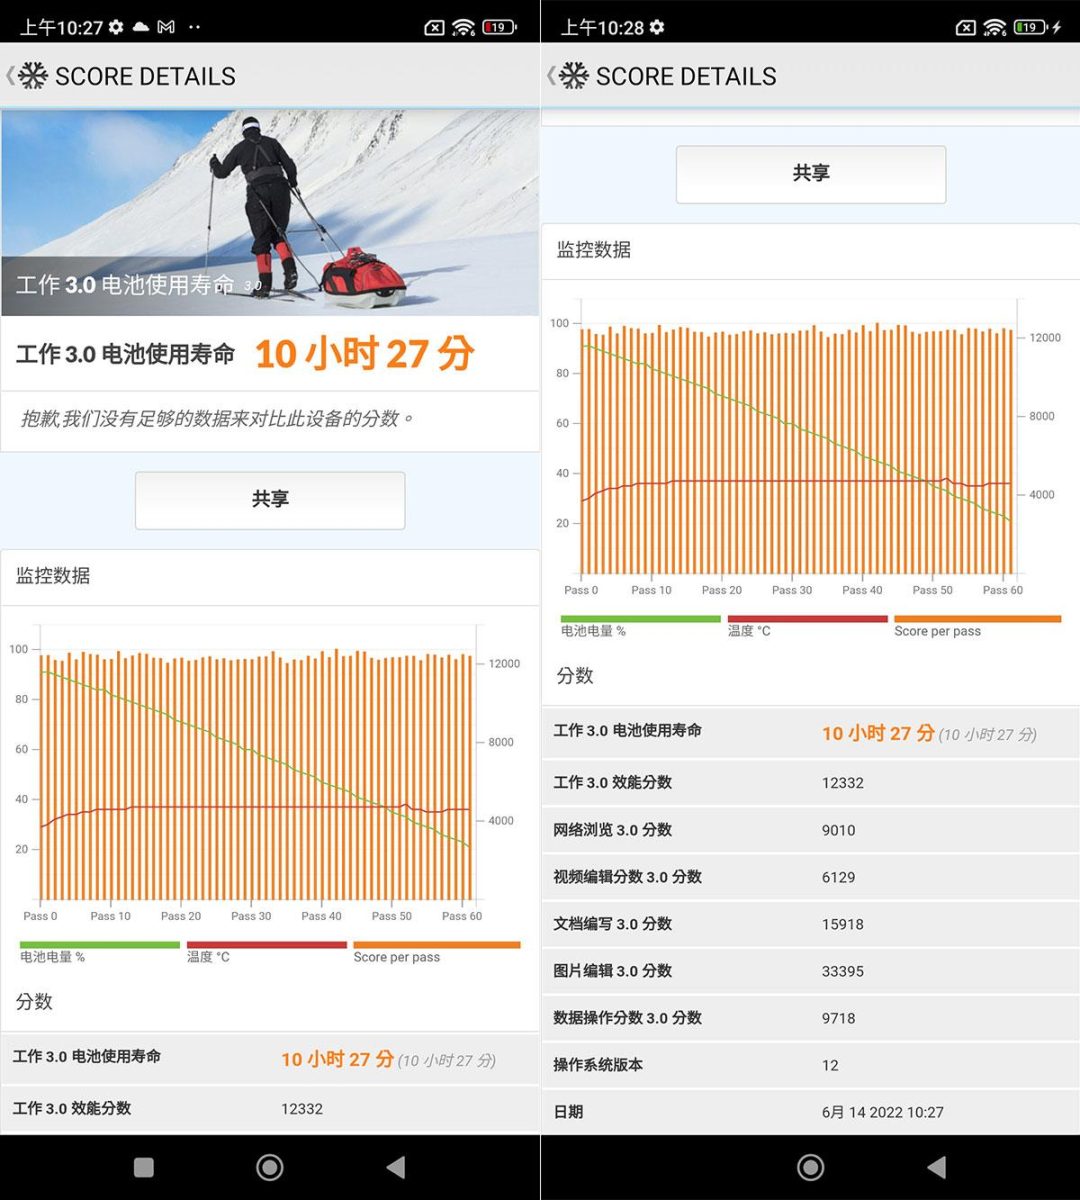
Task: Tap the back triangle button on left screen
Action: [x=396, y=1167]
